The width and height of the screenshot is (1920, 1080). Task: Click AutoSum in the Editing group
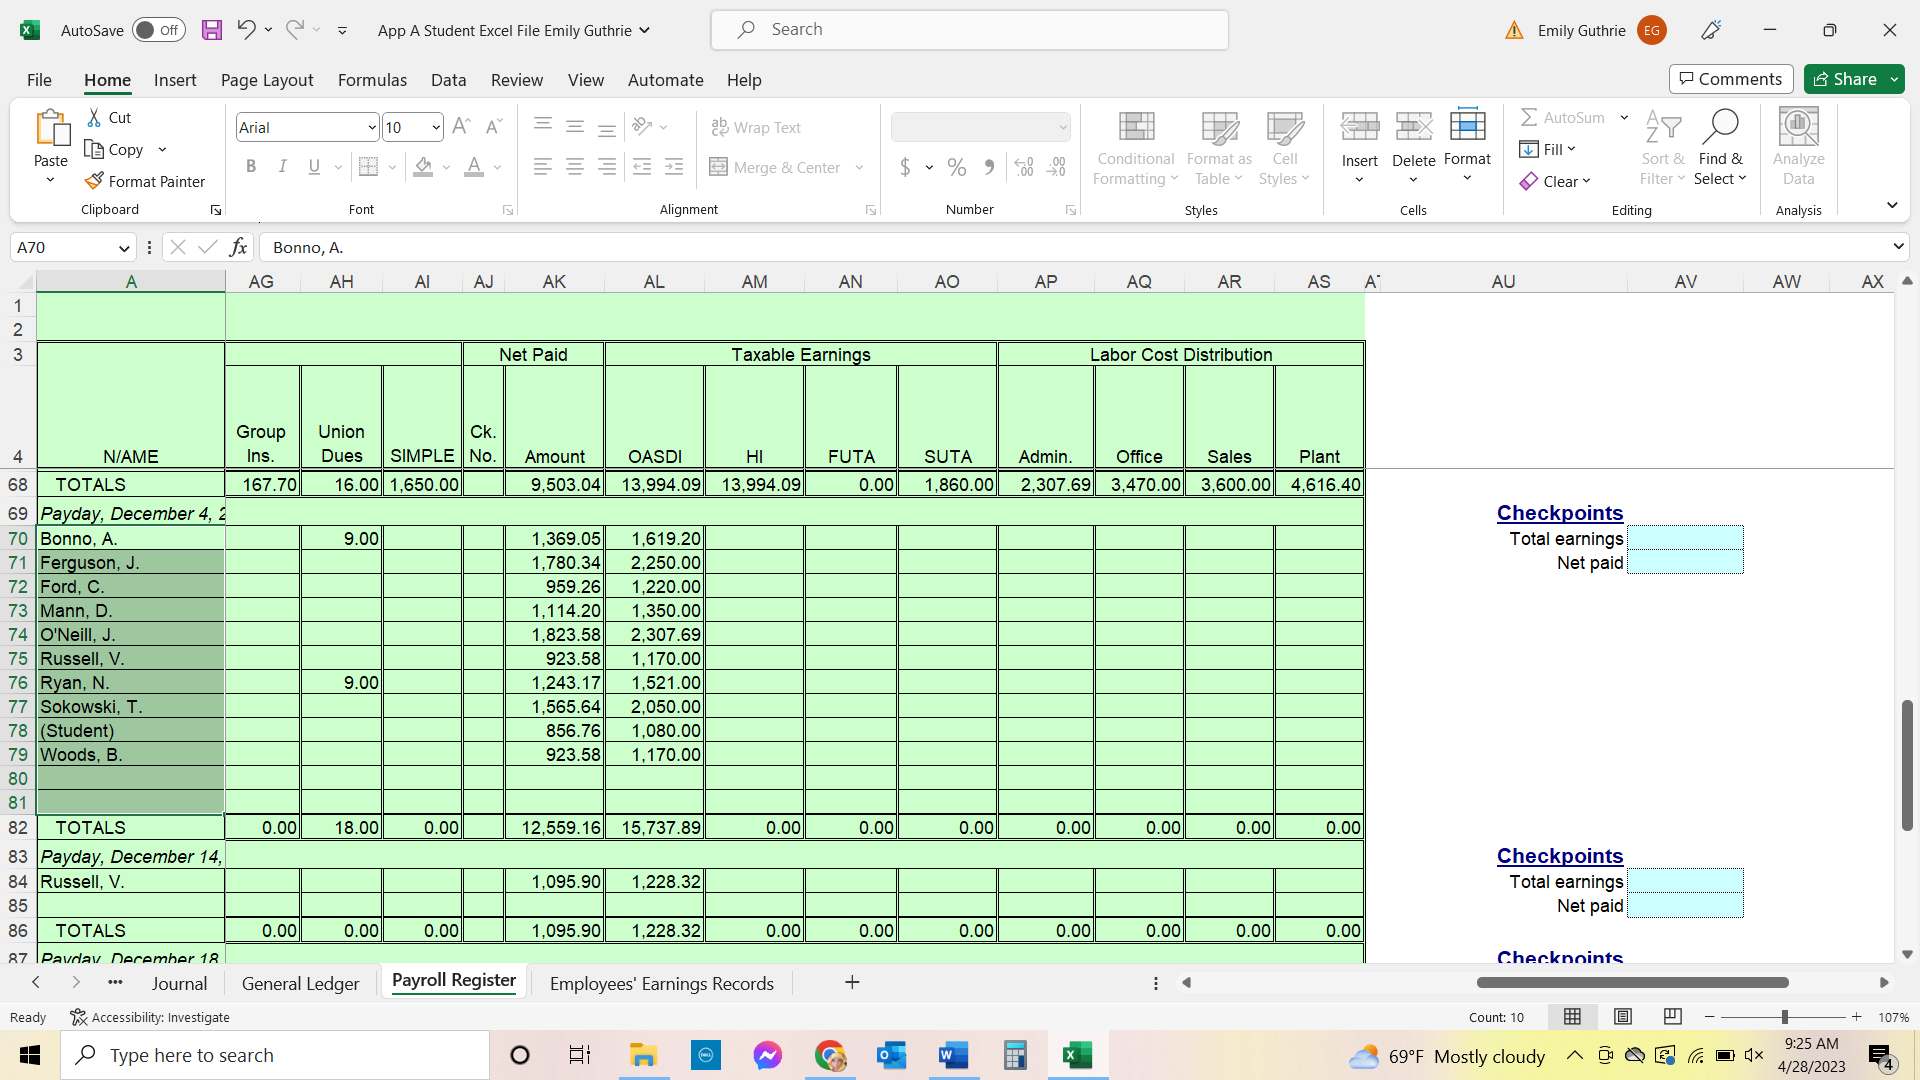1562,118
